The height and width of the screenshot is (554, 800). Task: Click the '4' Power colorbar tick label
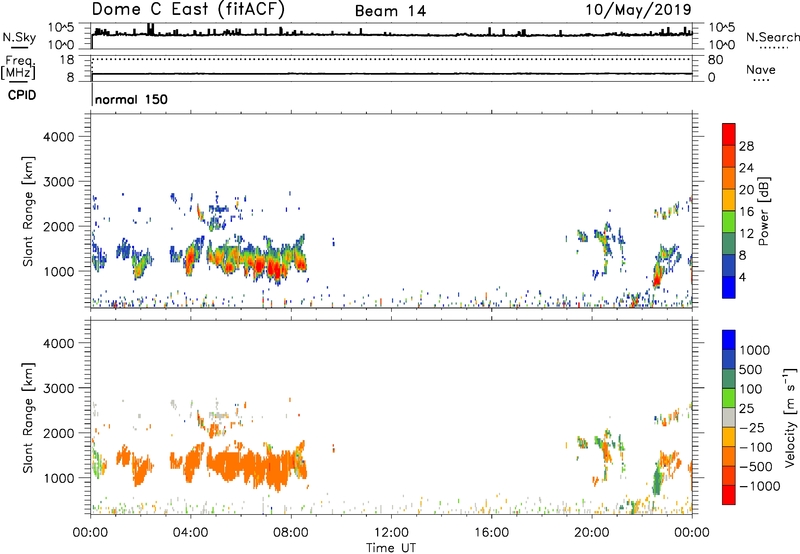coord(742,277)
